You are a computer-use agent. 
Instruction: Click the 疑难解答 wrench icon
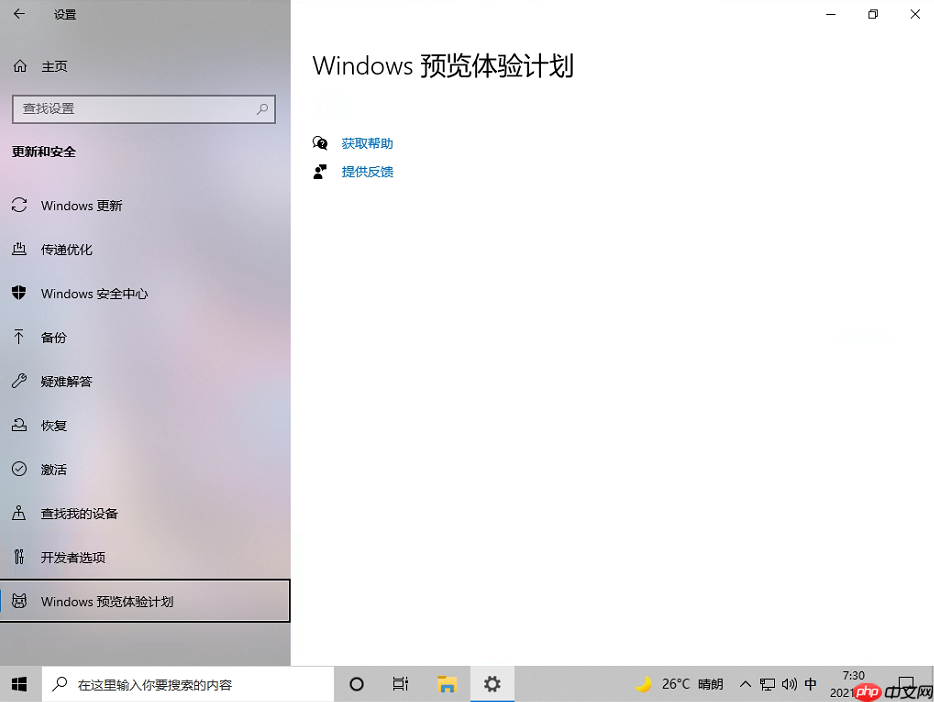19,381
